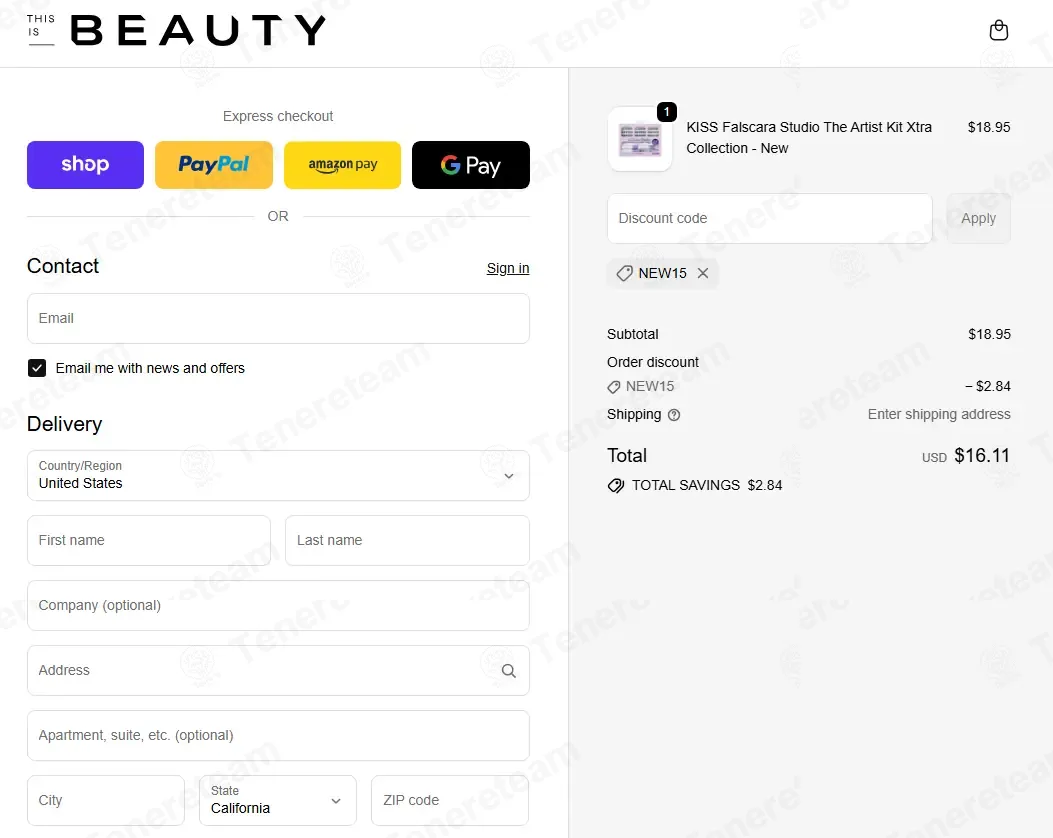Image resolution: width=1053 pixels, height=838 pixels.
Task: Click the Contact section heading
Action: (63, 266)
